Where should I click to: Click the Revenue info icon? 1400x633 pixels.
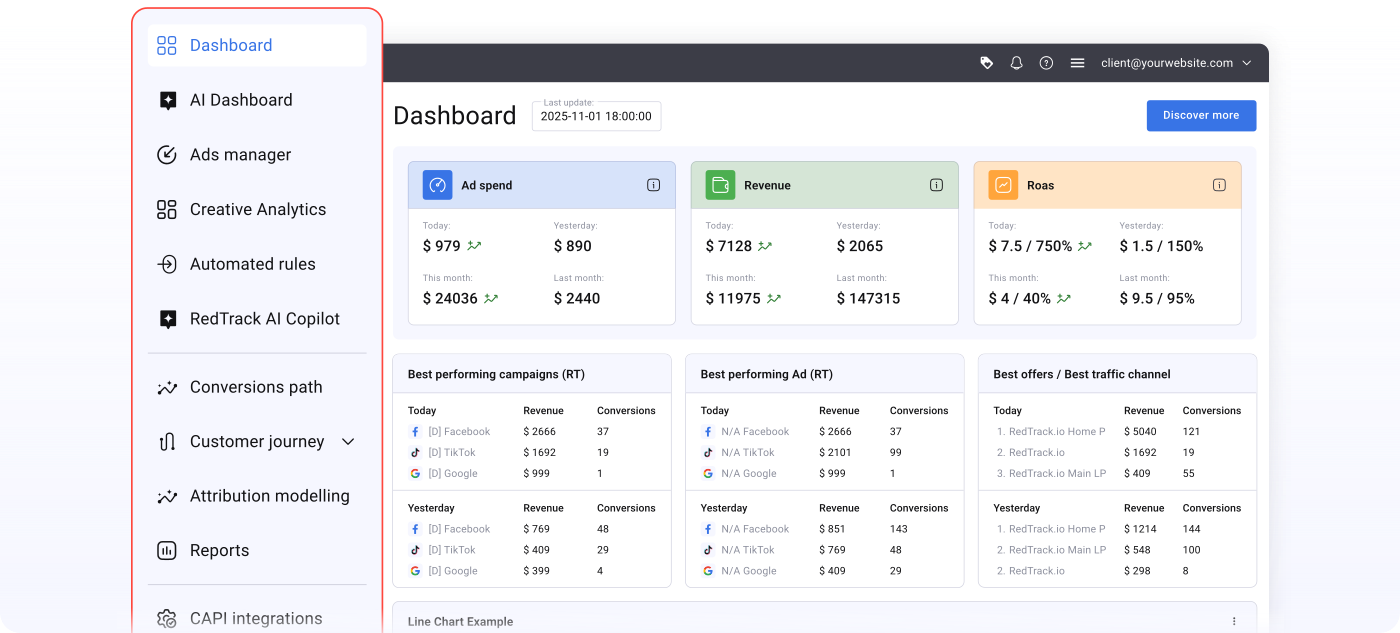click(x=936, y=185)
